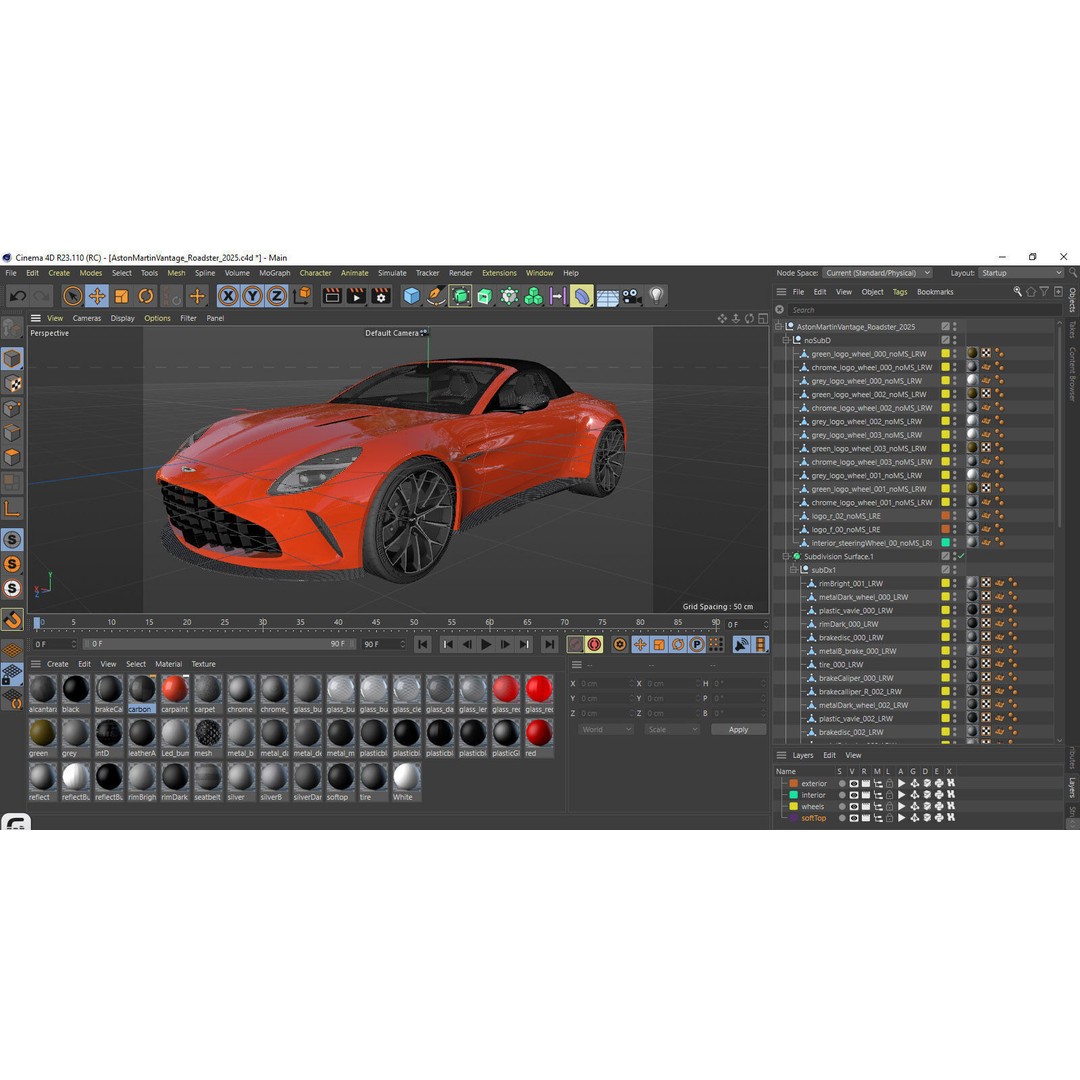Toggle visibility eye for interior layer
Screen dimensions: 1080x1080
(x=853, y=796)
